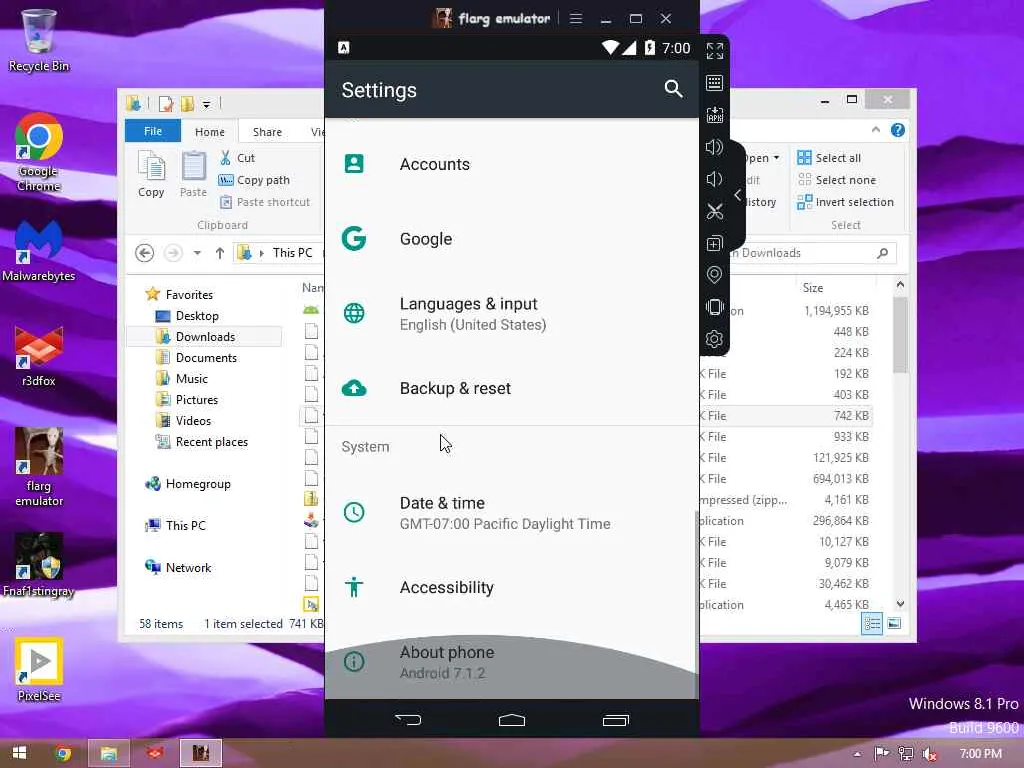Switch to the Share ribbon tab
Screen dimensions: 1024x768
tap(267, 131)
